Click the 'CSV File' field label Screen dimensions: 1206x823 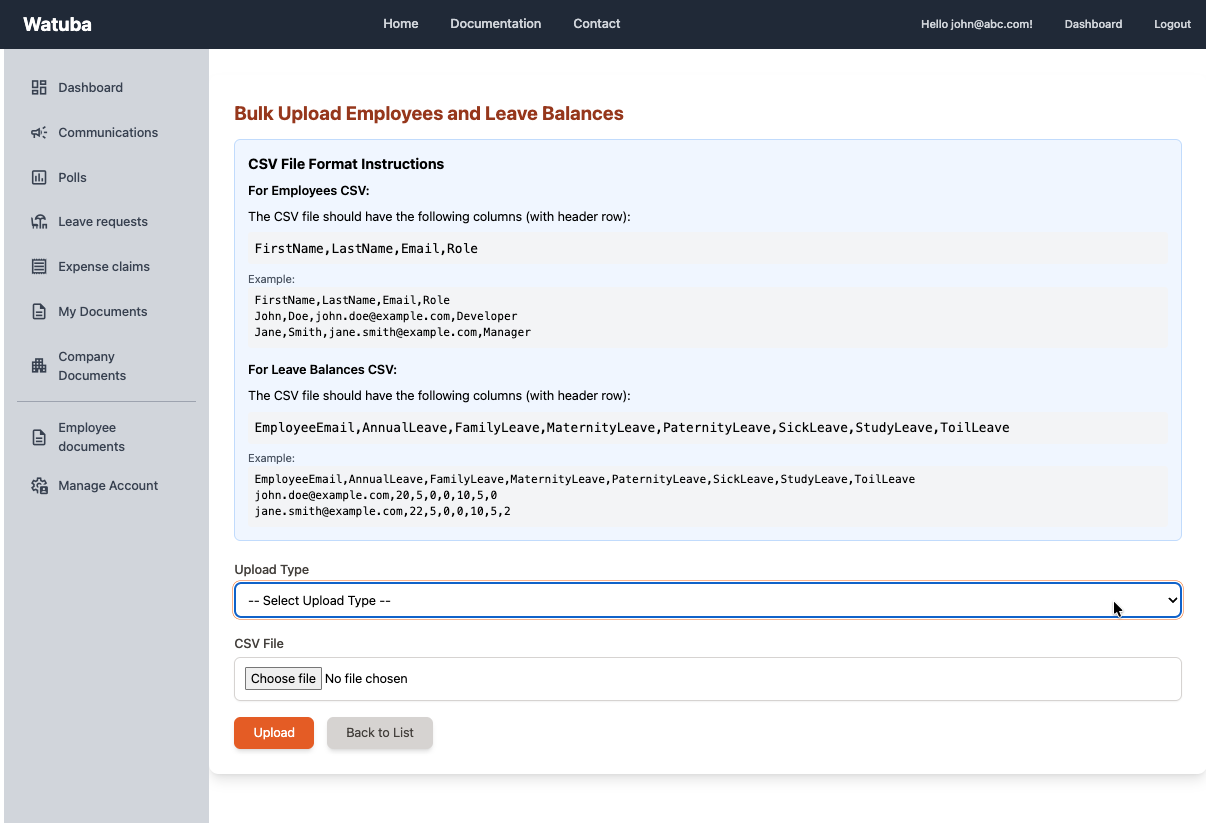point(259,644)
